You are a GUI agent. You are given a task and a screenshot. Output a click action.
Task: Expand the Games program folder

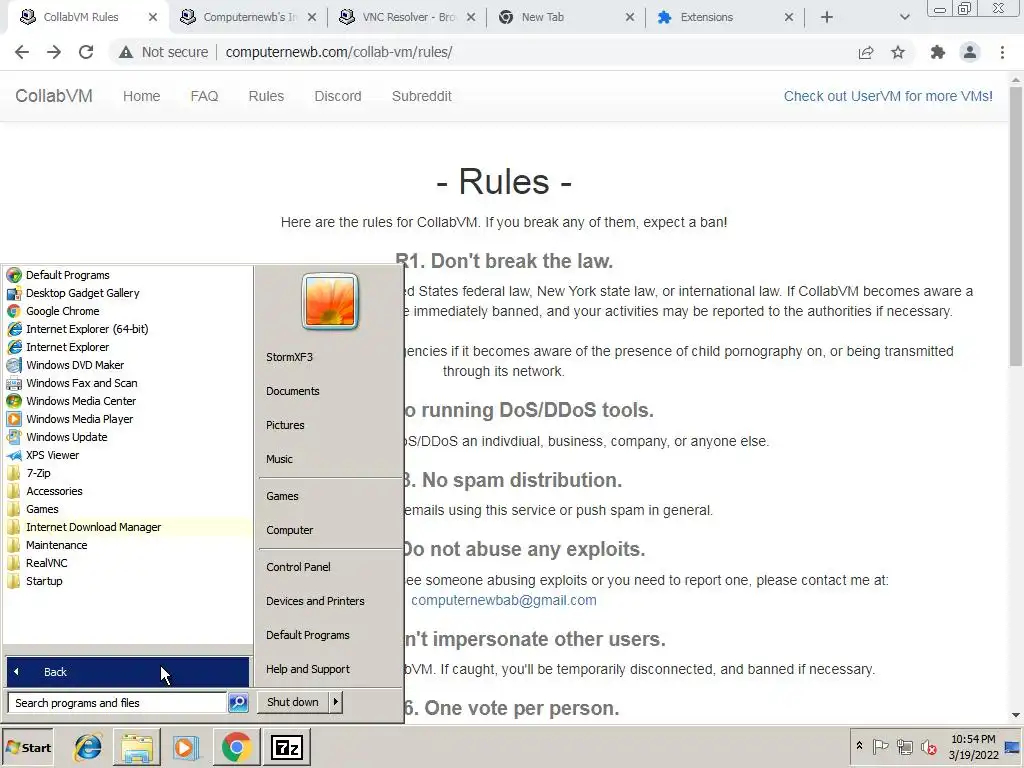pos(127,509)
